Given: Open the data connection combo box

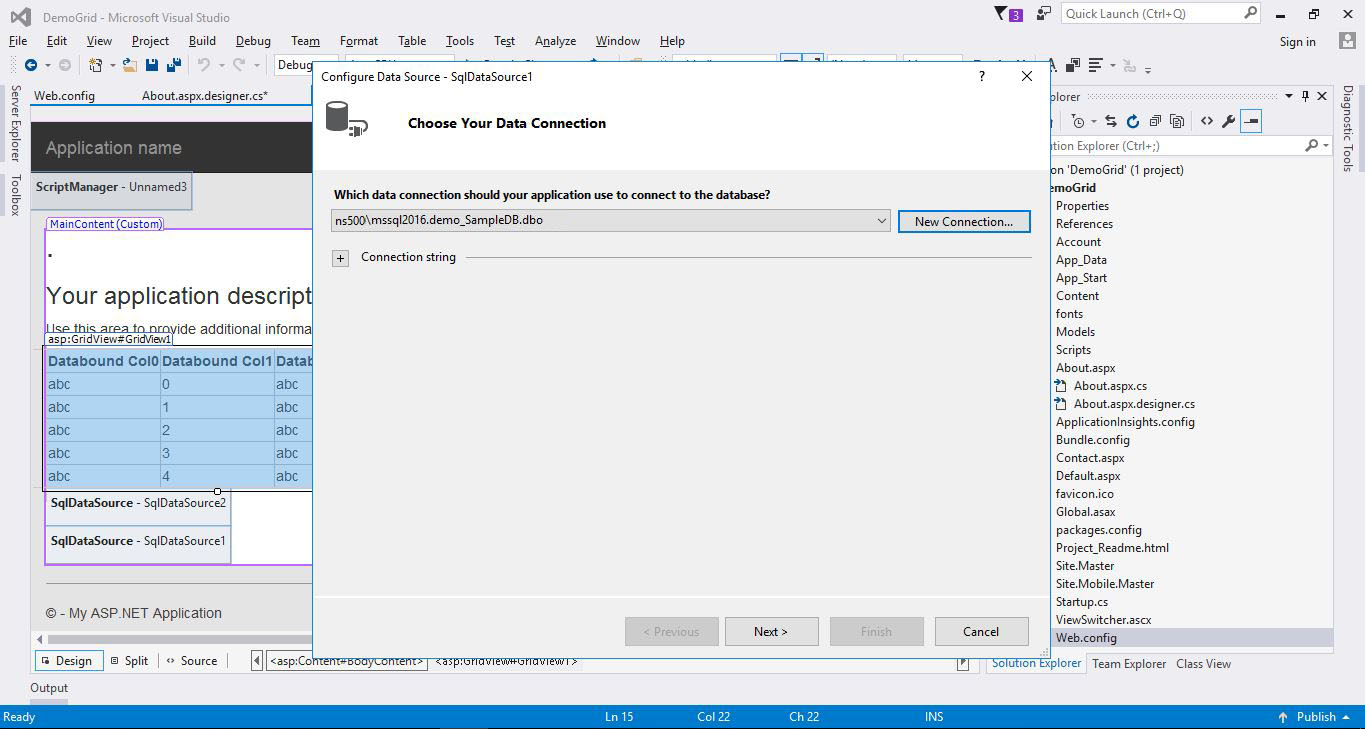Looking at the screenshot, I should pos(610,220).
